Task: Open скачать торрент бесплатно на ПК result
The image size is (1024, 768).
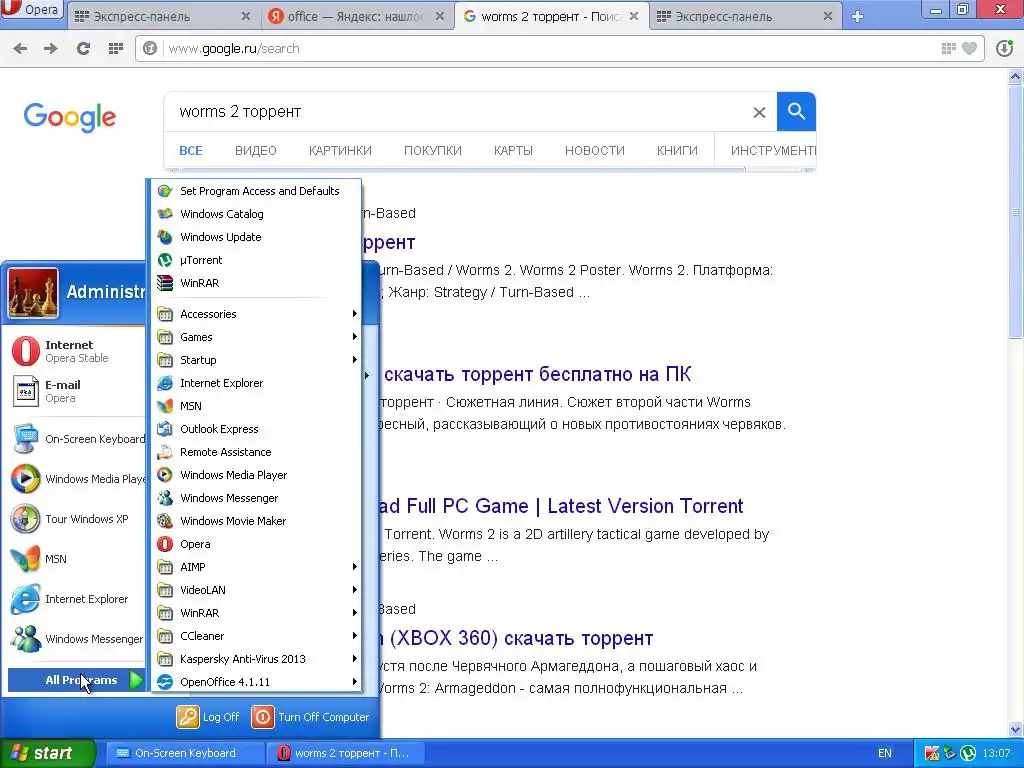Action: (x=537, y=374)
